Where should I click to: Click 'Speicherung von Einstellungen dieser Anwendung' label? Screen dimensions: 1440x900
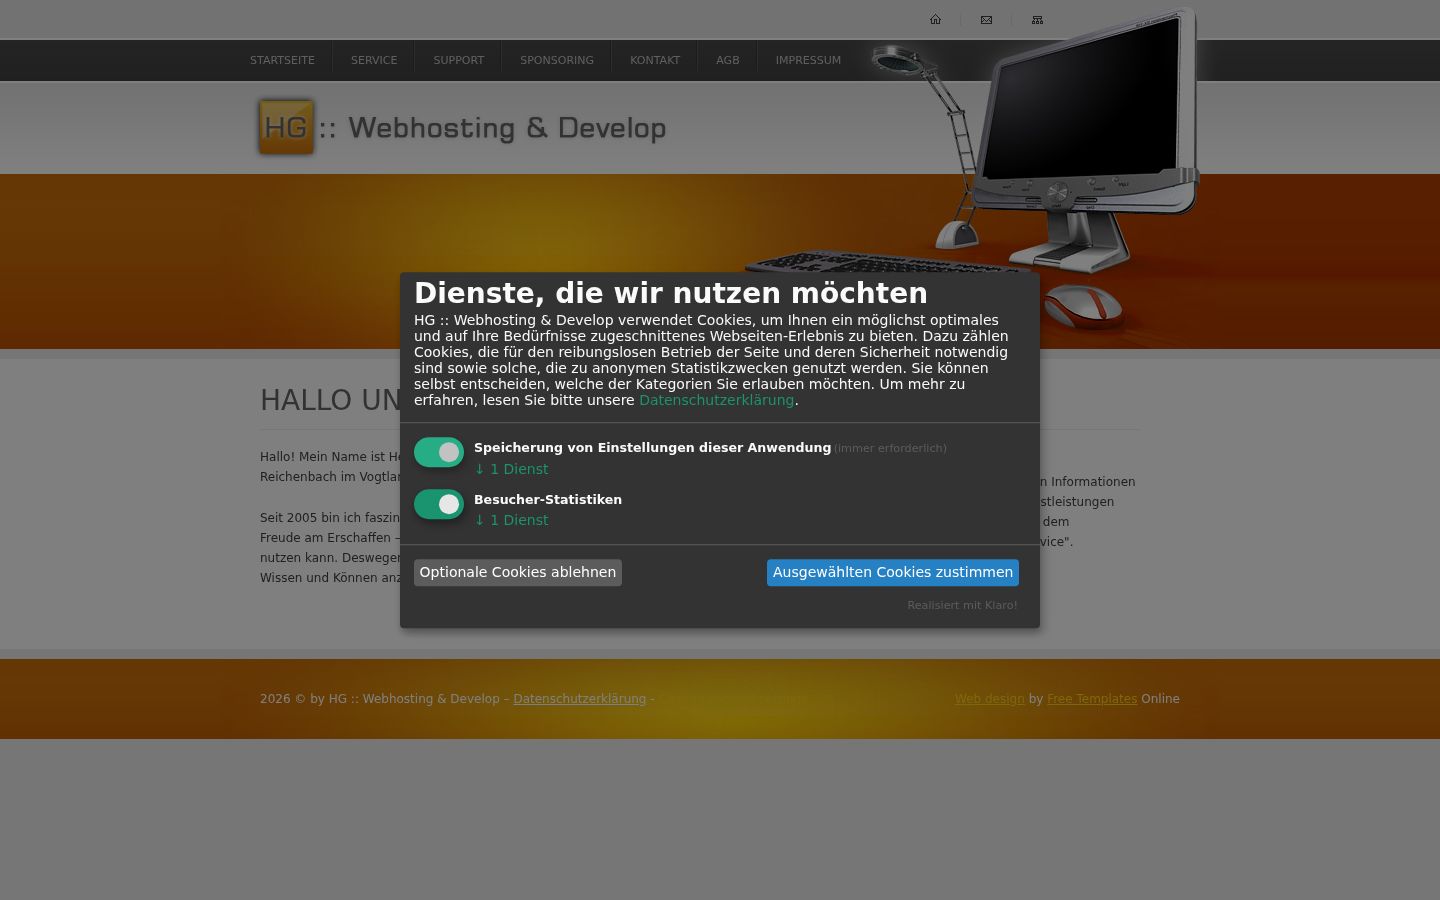click(652, 447)
